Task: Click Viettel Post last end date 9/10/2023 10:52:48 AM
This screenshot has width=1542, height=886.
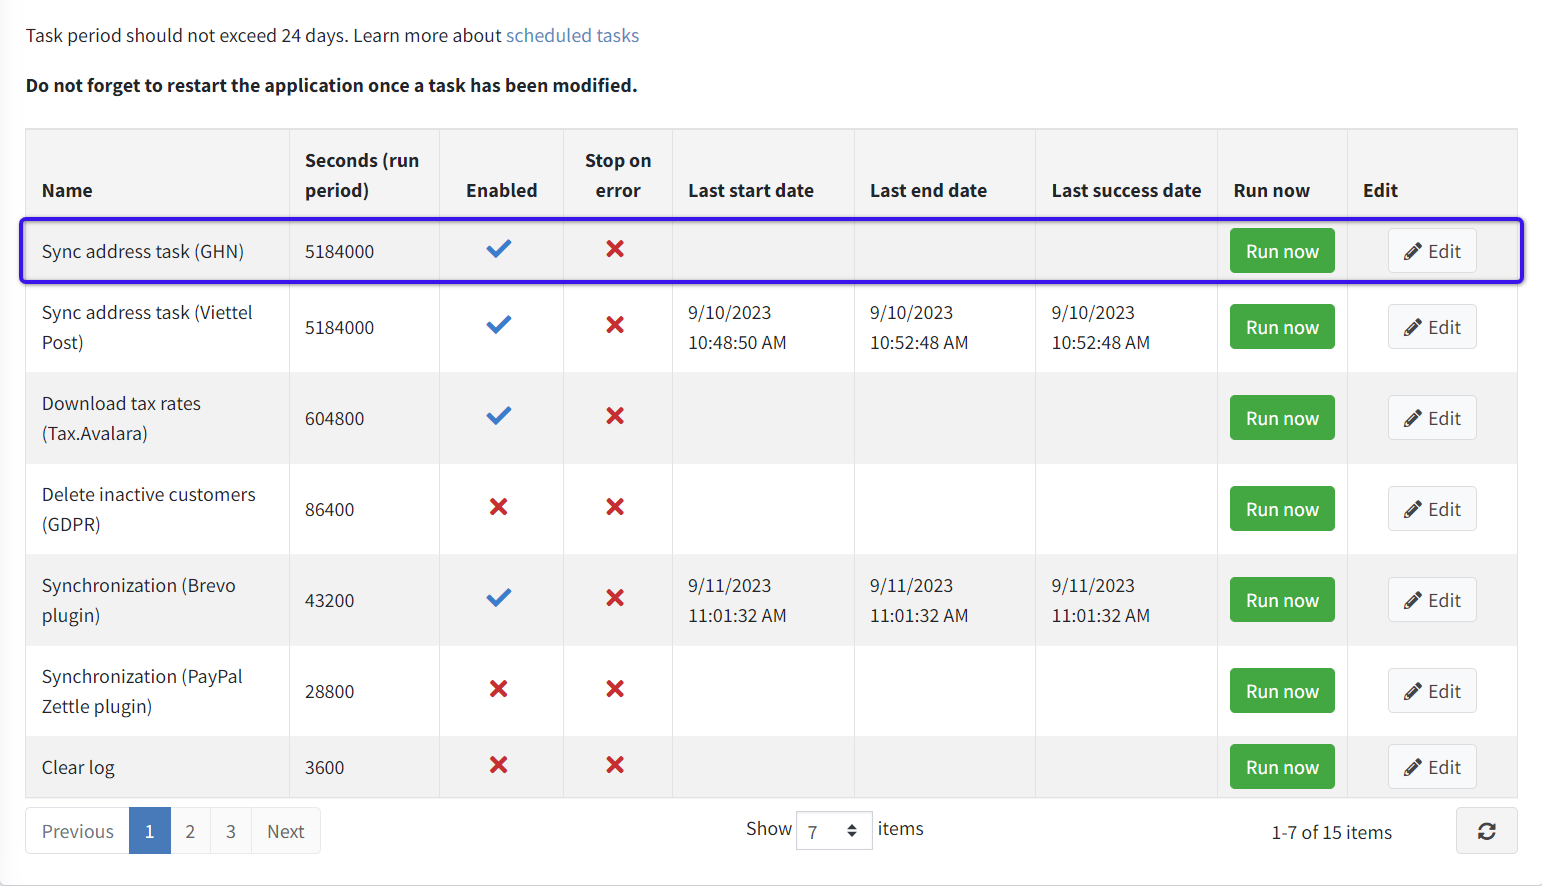Action: 919,327
